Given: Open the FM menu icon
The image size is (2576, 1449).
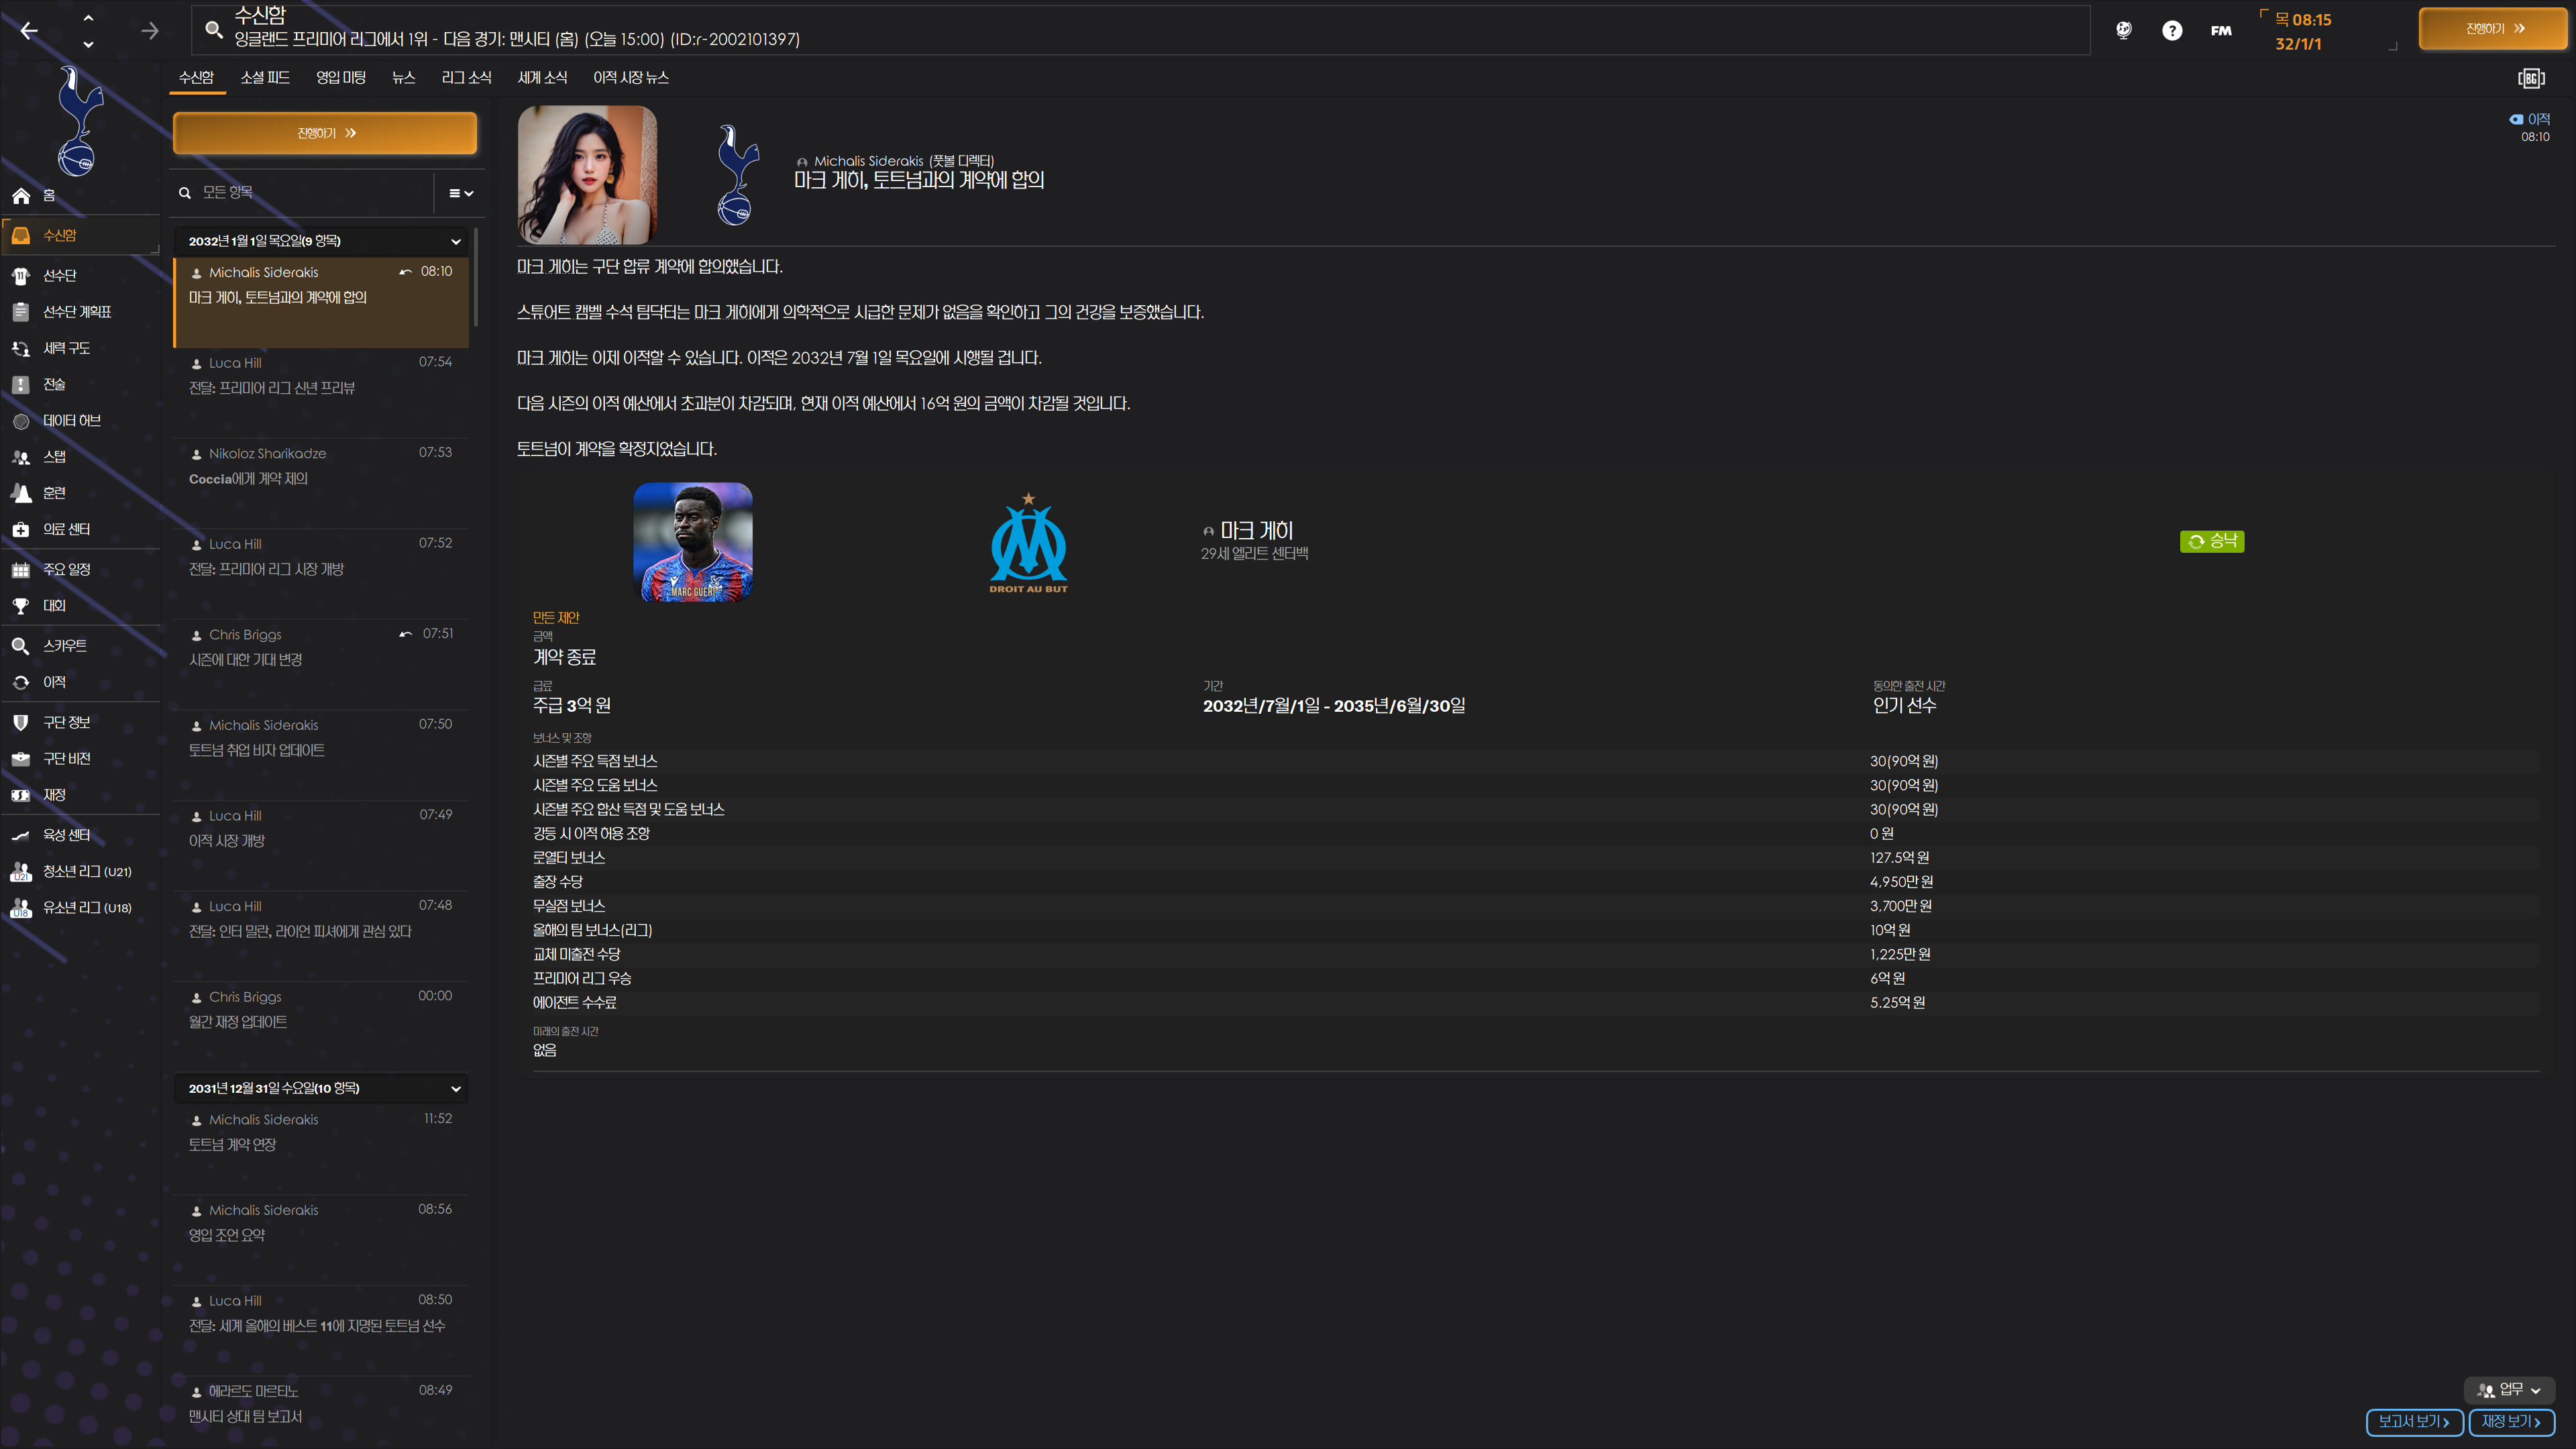Looking at the screenshot, I should point(2220,30).
